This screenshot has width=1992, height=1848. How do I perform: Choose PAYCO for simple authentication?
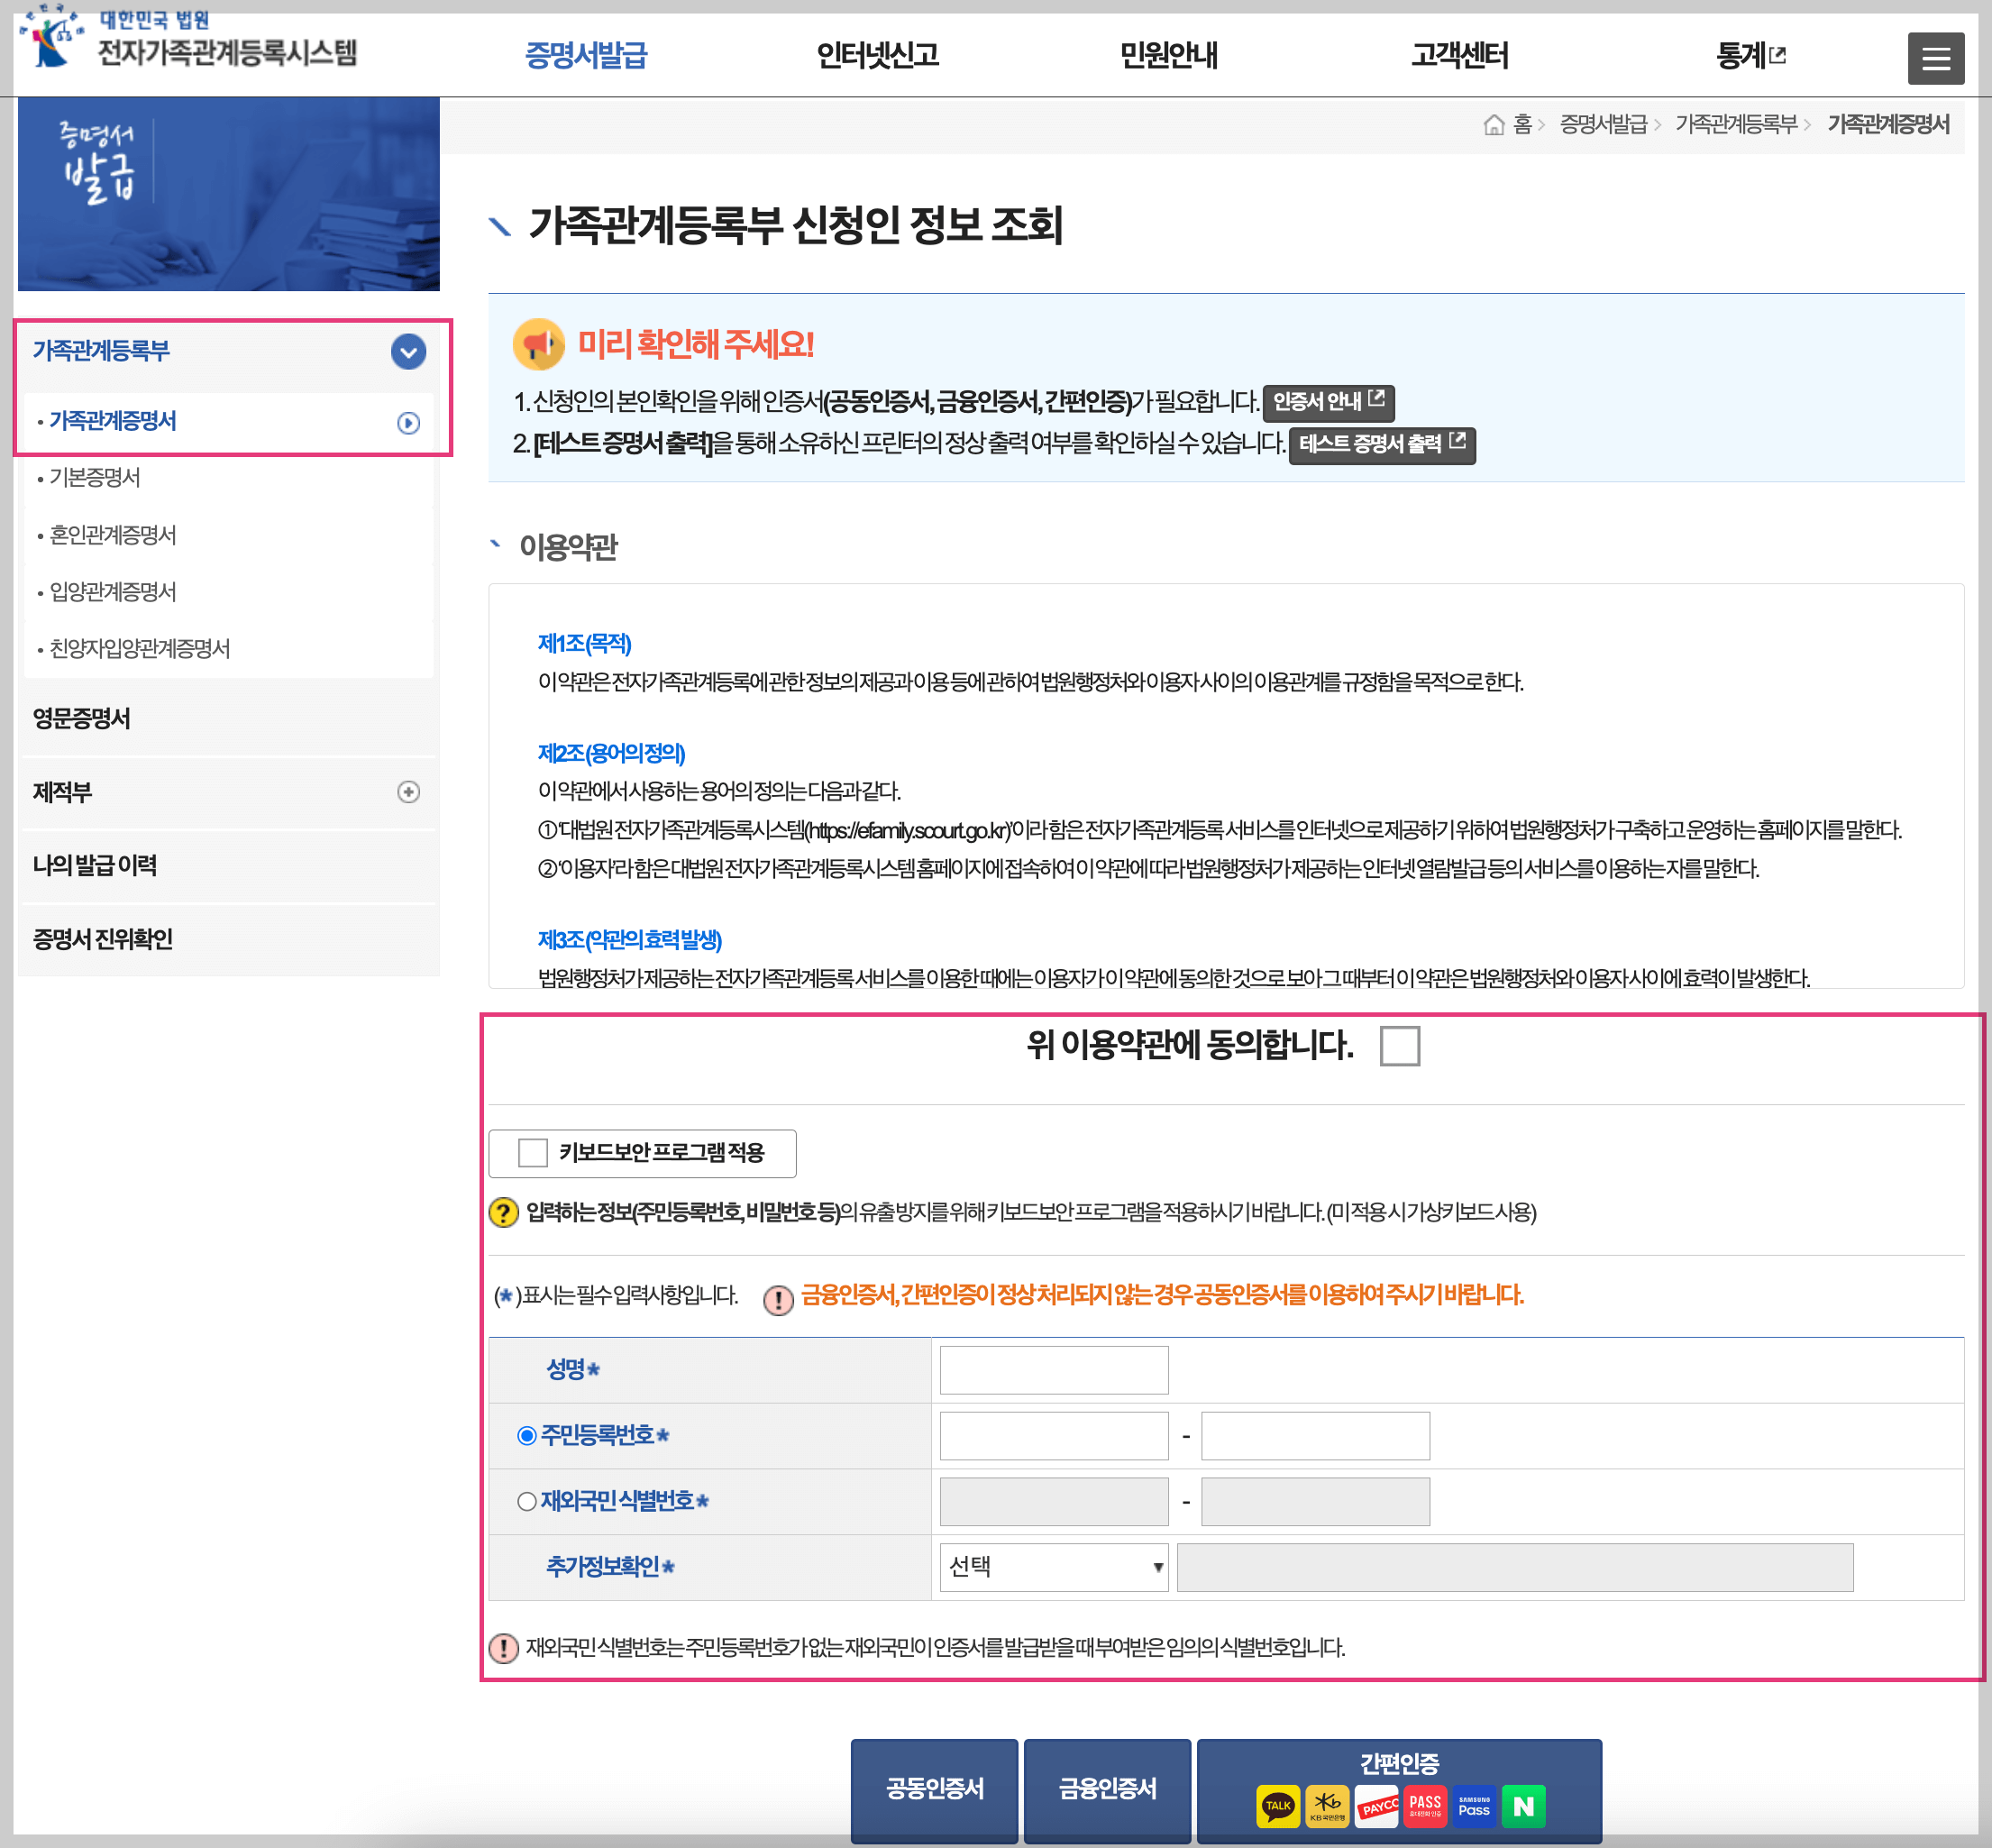[x=1377, y=1805]
